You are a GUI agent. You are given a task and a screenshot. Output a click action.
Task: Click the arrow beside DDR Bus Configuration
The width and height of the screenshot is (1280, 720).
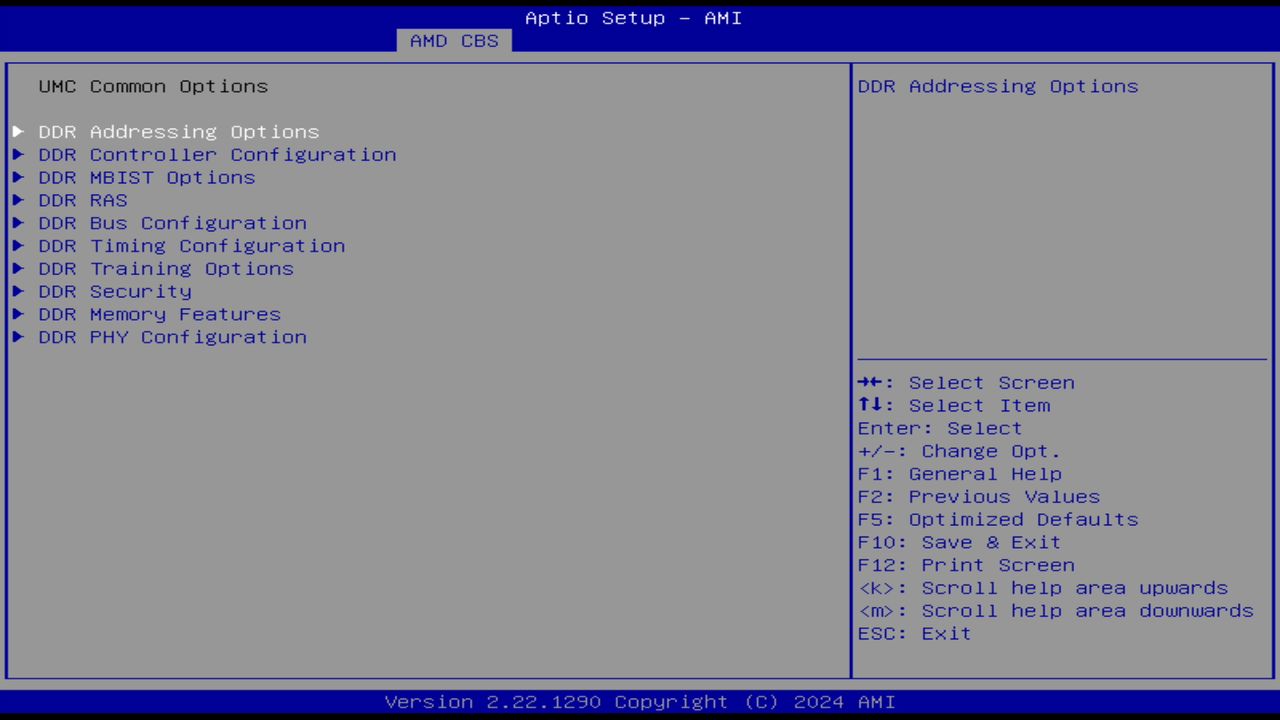(18, 223)
